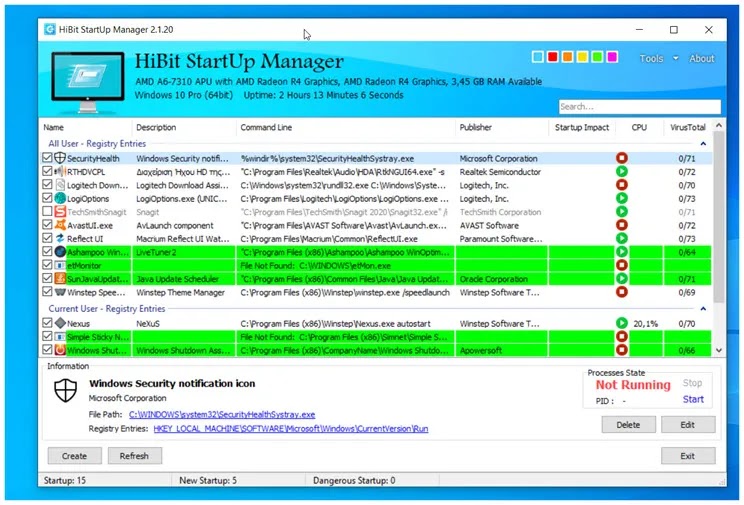744x505 pixels.
Task: Click the Create button
Action: pos(74,456)
